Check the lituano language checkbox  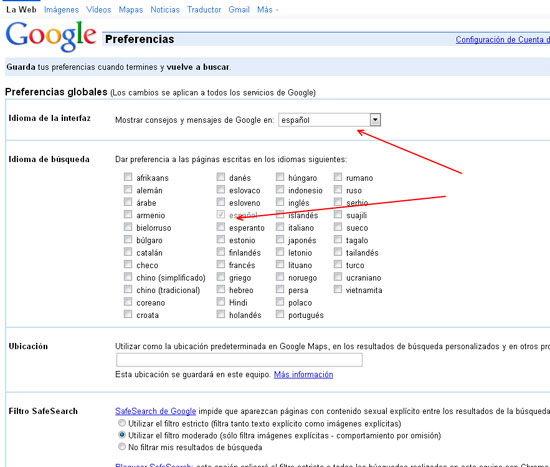280,264
